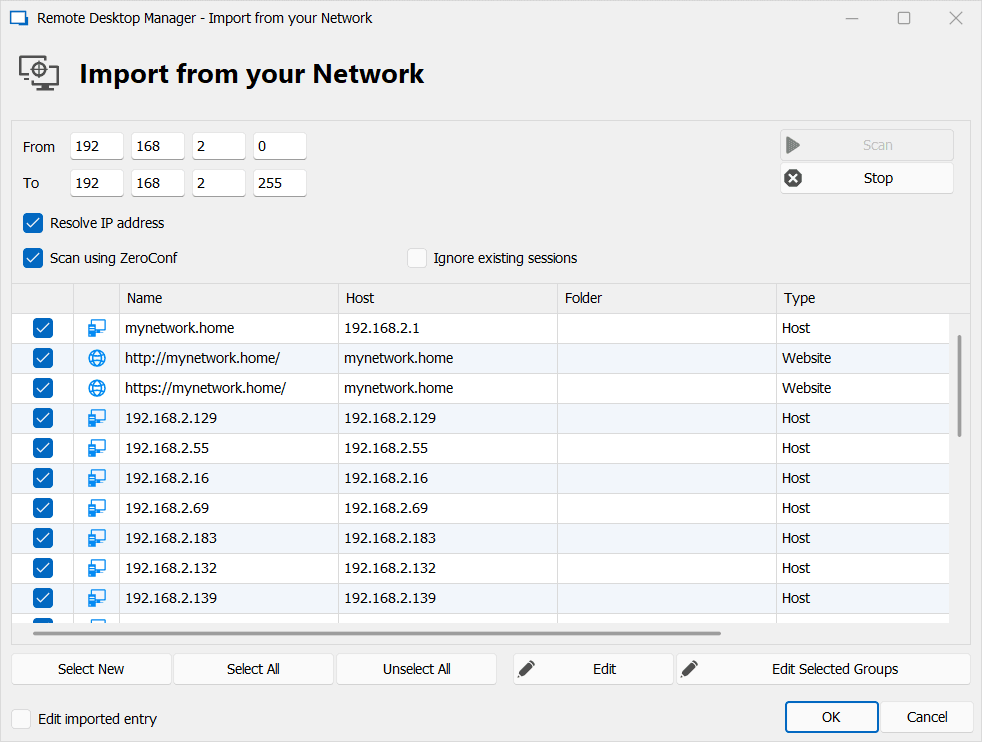
Task: Click the host icon for 192.168.2.139
Action: pos(96,599)
